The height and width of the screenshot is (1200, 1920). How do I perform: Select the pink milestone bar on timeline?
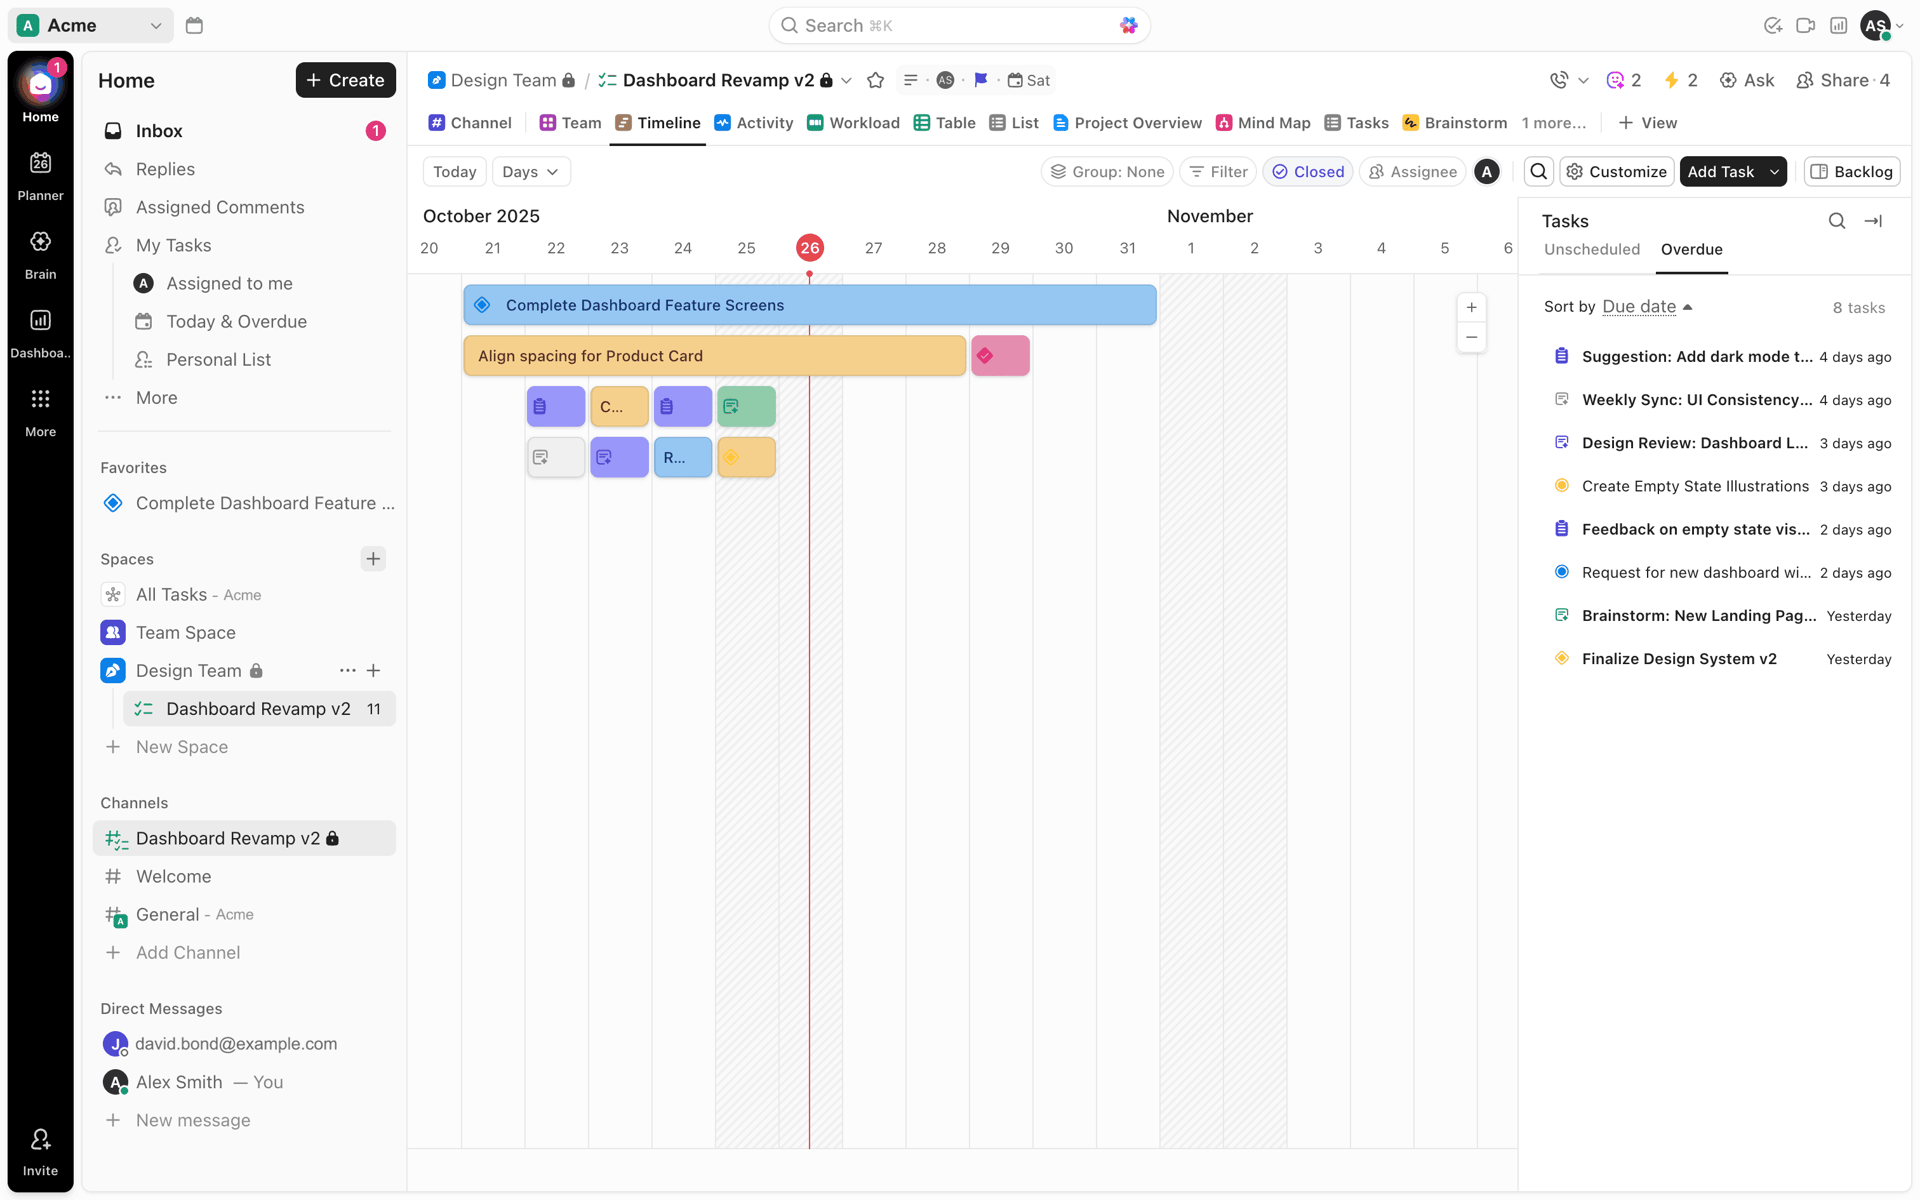coord(1000,356)
